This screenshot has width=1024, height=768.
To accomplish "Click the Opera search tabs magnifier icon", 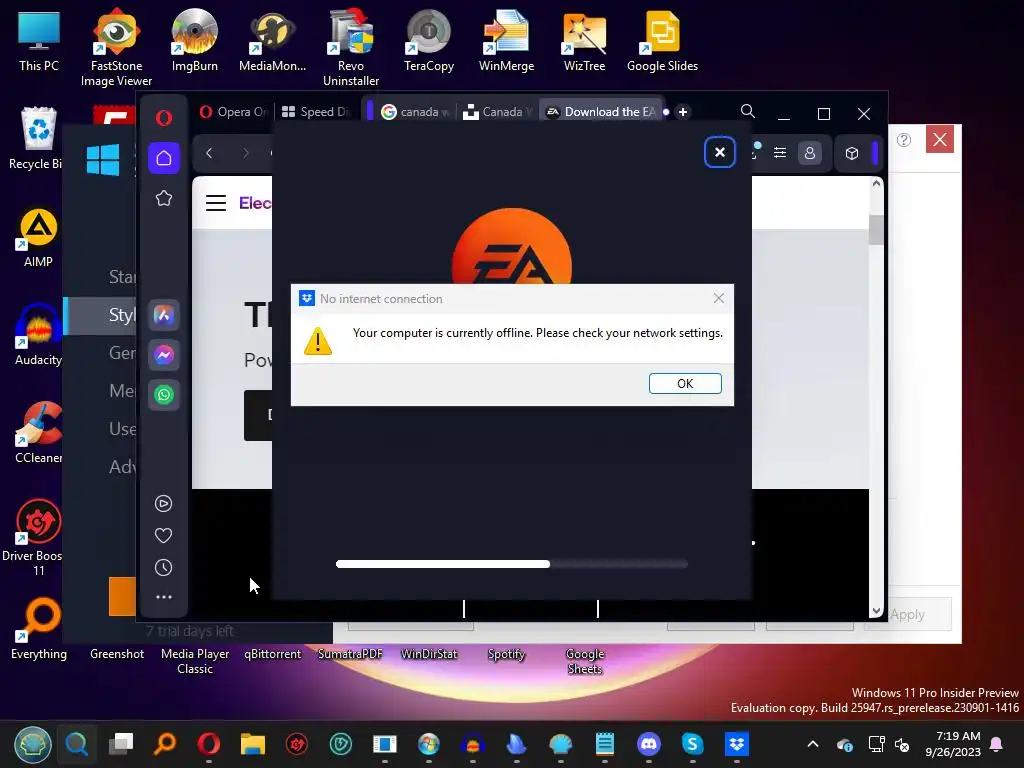I will click(x=748, y=112).
